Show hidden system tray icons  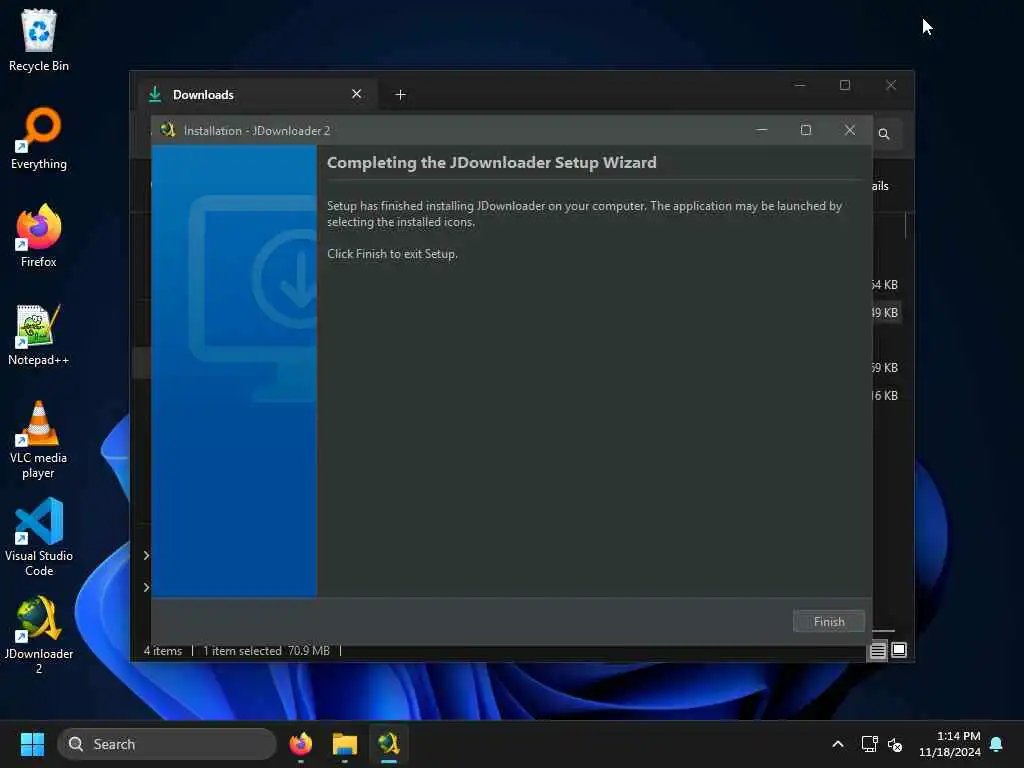[x=838, y=744]
